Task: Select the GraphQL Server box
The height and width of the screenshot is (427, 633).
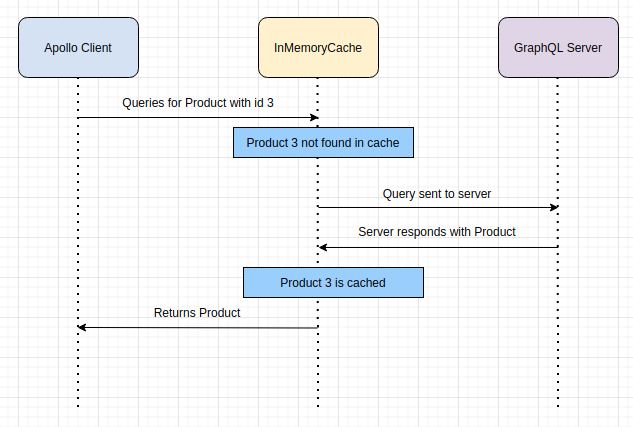Action: pyautogui.click(x=558, y=47)
